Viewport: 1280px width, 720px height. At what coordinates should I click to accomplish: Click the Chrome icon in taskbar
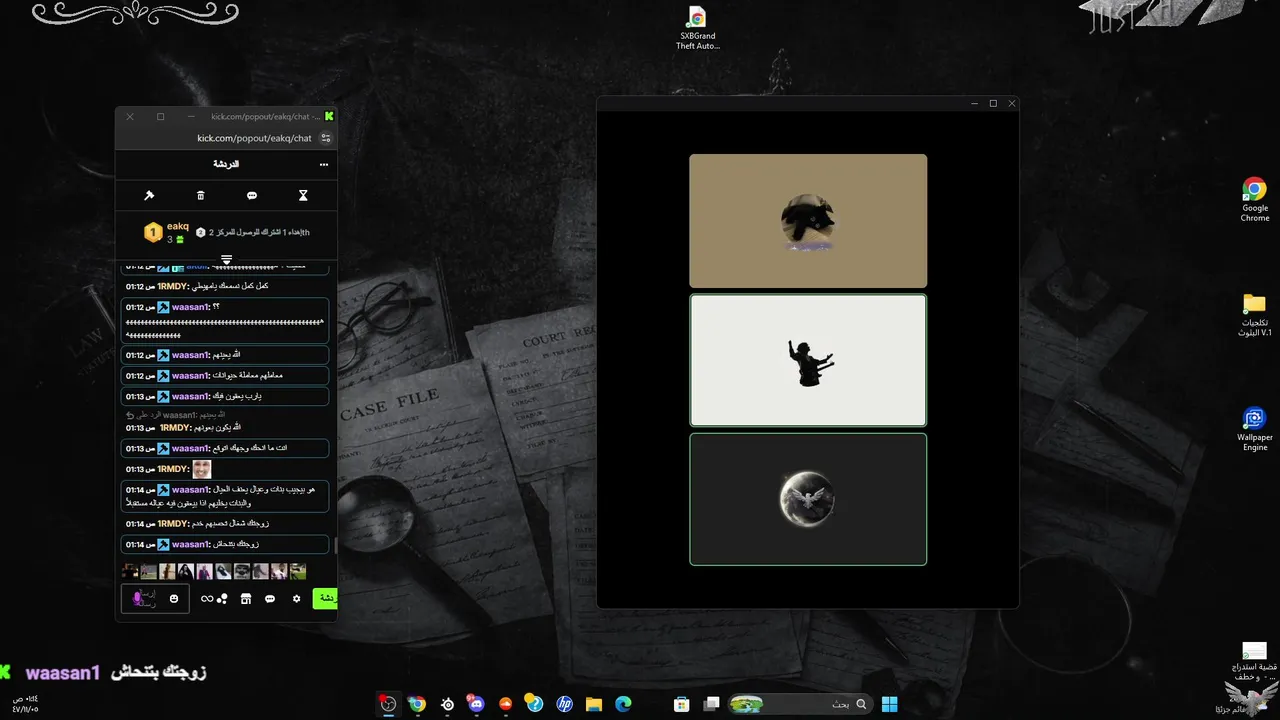417,704
